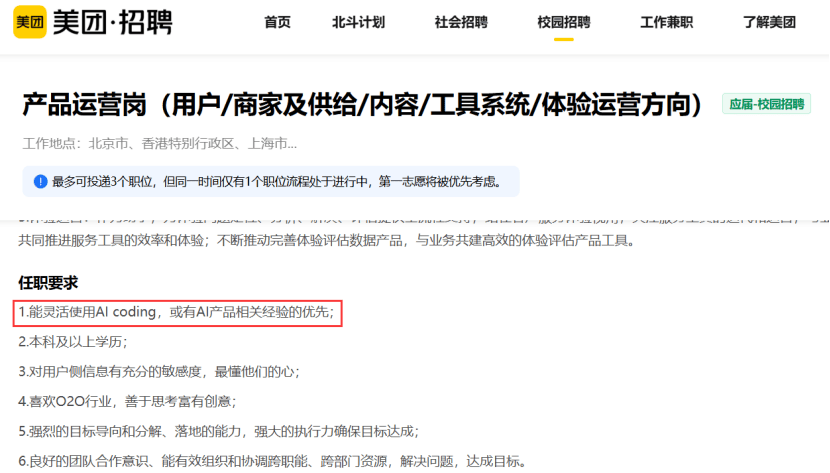The width and height of the screenshot is (830, 473).
Task: Open the 了解美团 menu item
Action: click(x=769, y=22)
